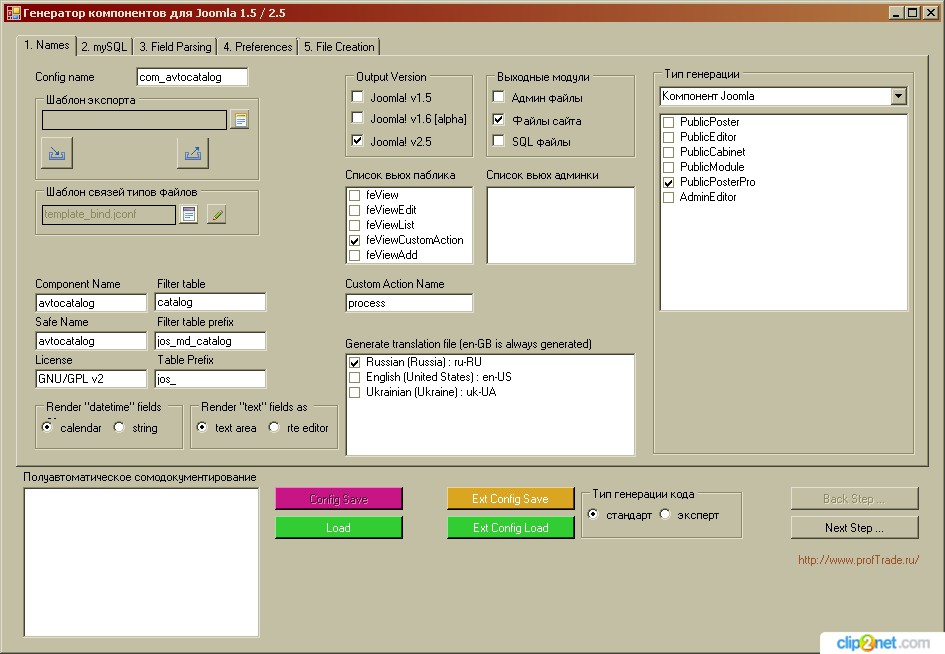Viewport: 945px width, 654px height.
Task: Open the 2. mySQL tab
Action: 104,47
